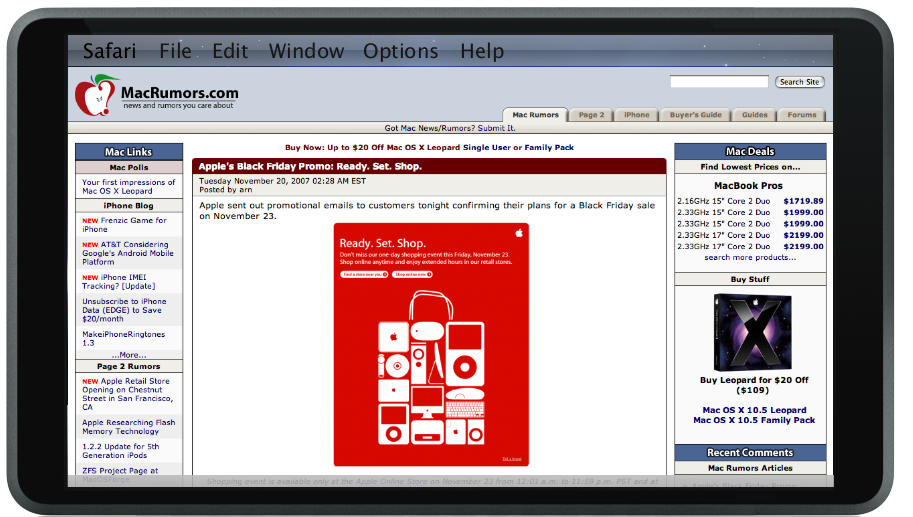
Task: Click the MacRumors apple logo
Action: coord(96,95)
